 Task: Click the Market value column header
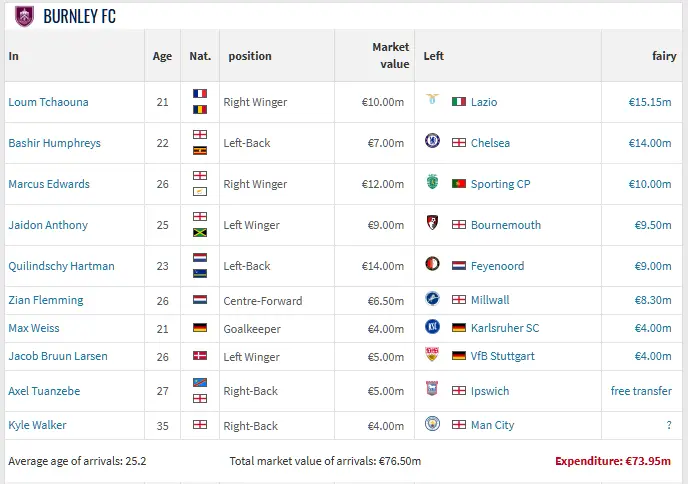(390, 56)
